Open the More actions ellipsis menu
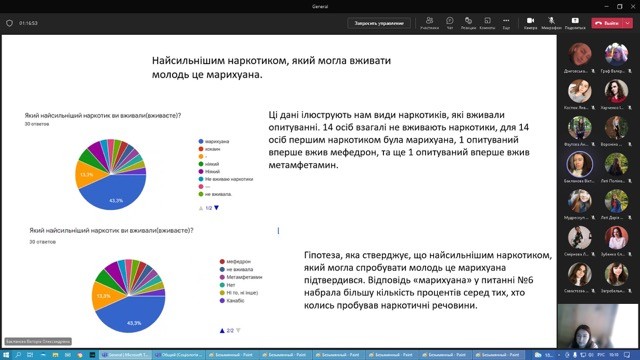 coord(506,23)
